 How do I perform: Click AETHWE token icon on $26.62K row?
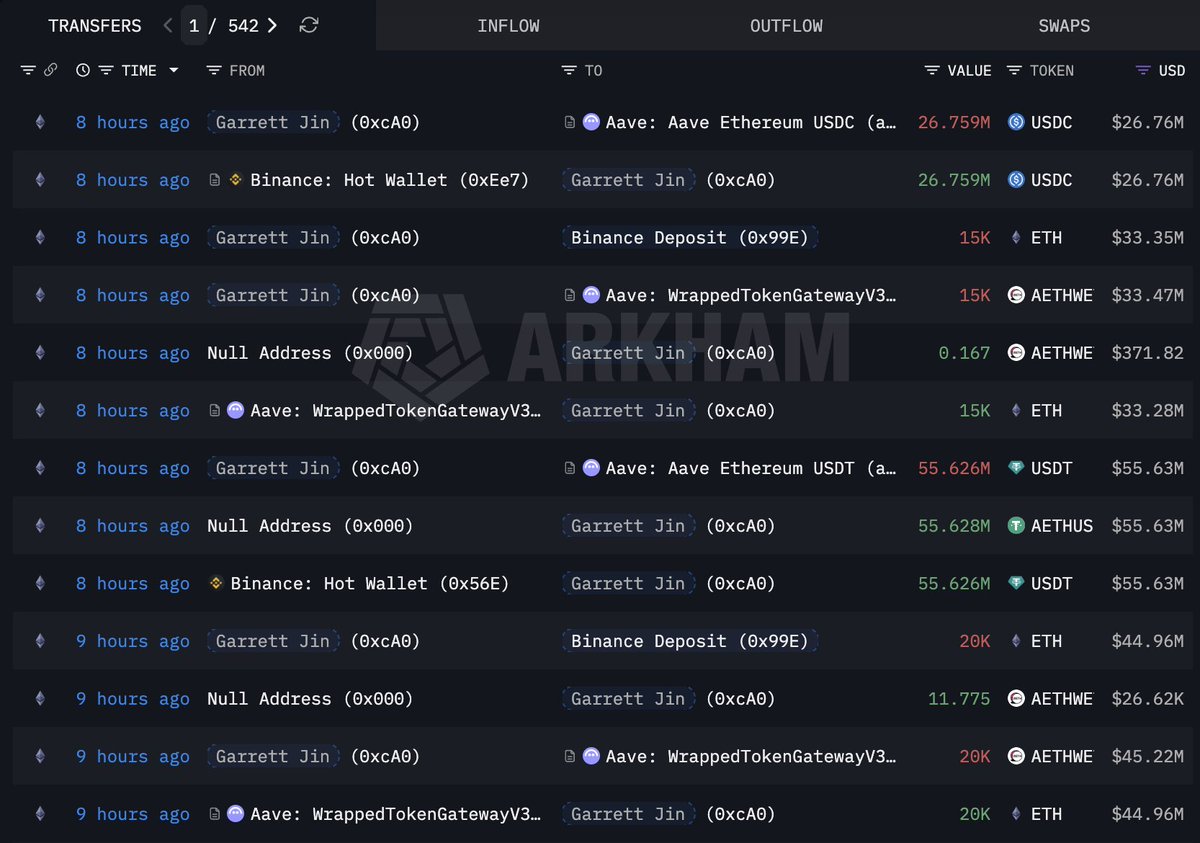coord(1016,699)
